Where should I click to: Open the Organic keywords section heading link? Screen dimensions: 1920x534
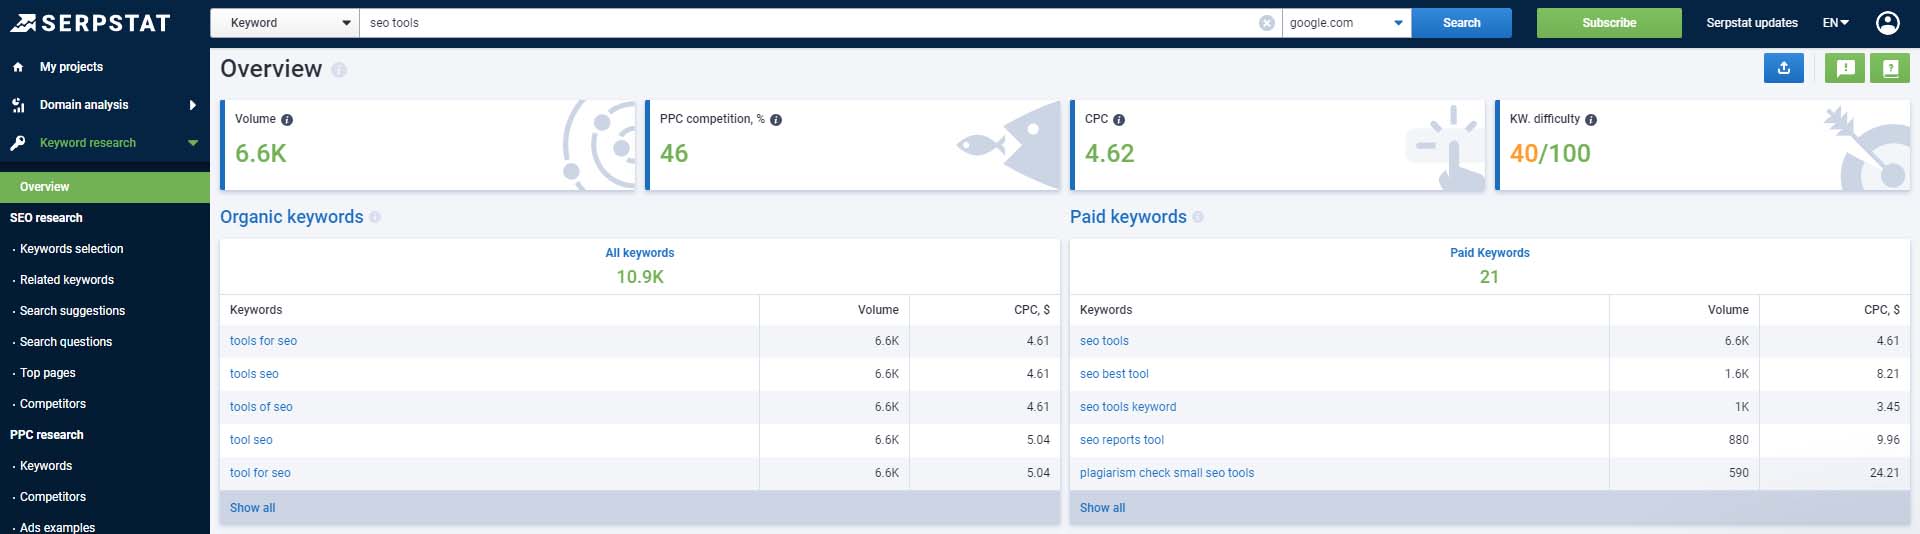tap(291, 217)
